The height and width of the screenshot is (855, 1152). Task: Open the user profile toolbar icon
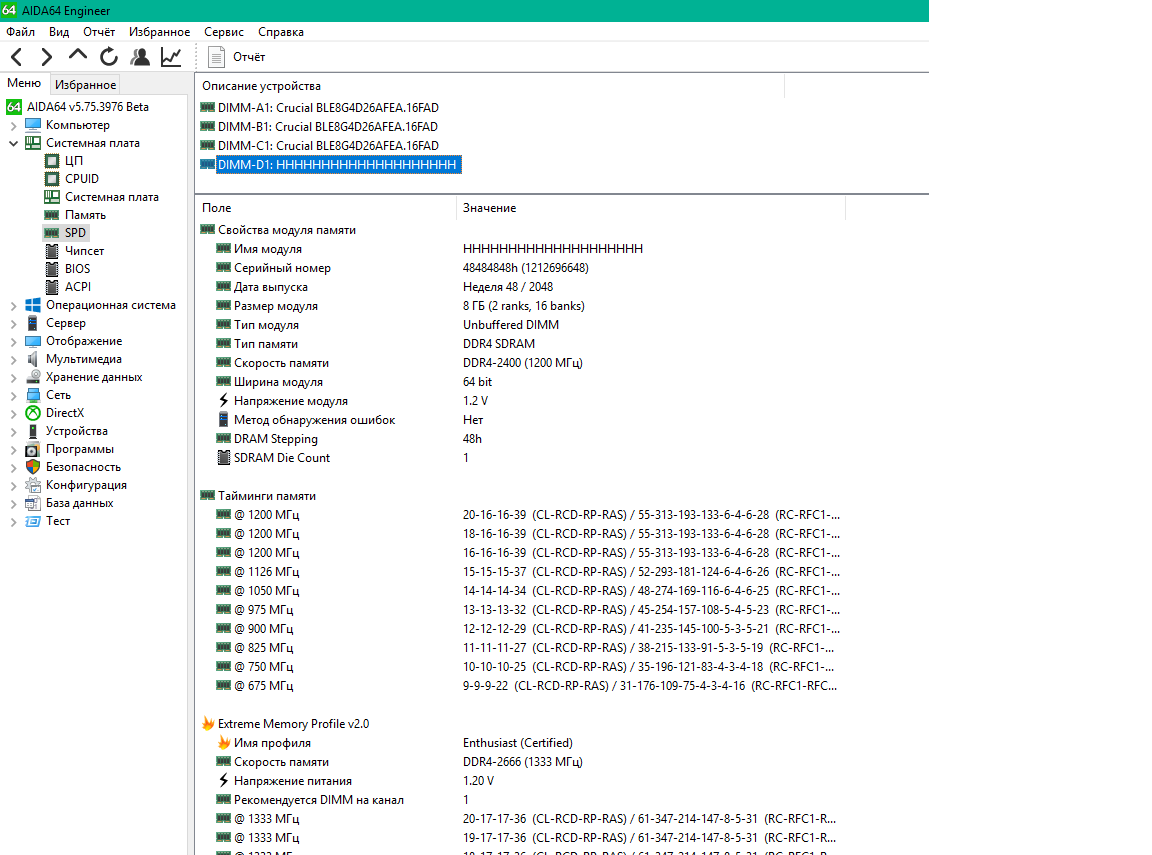pos(140,57)
